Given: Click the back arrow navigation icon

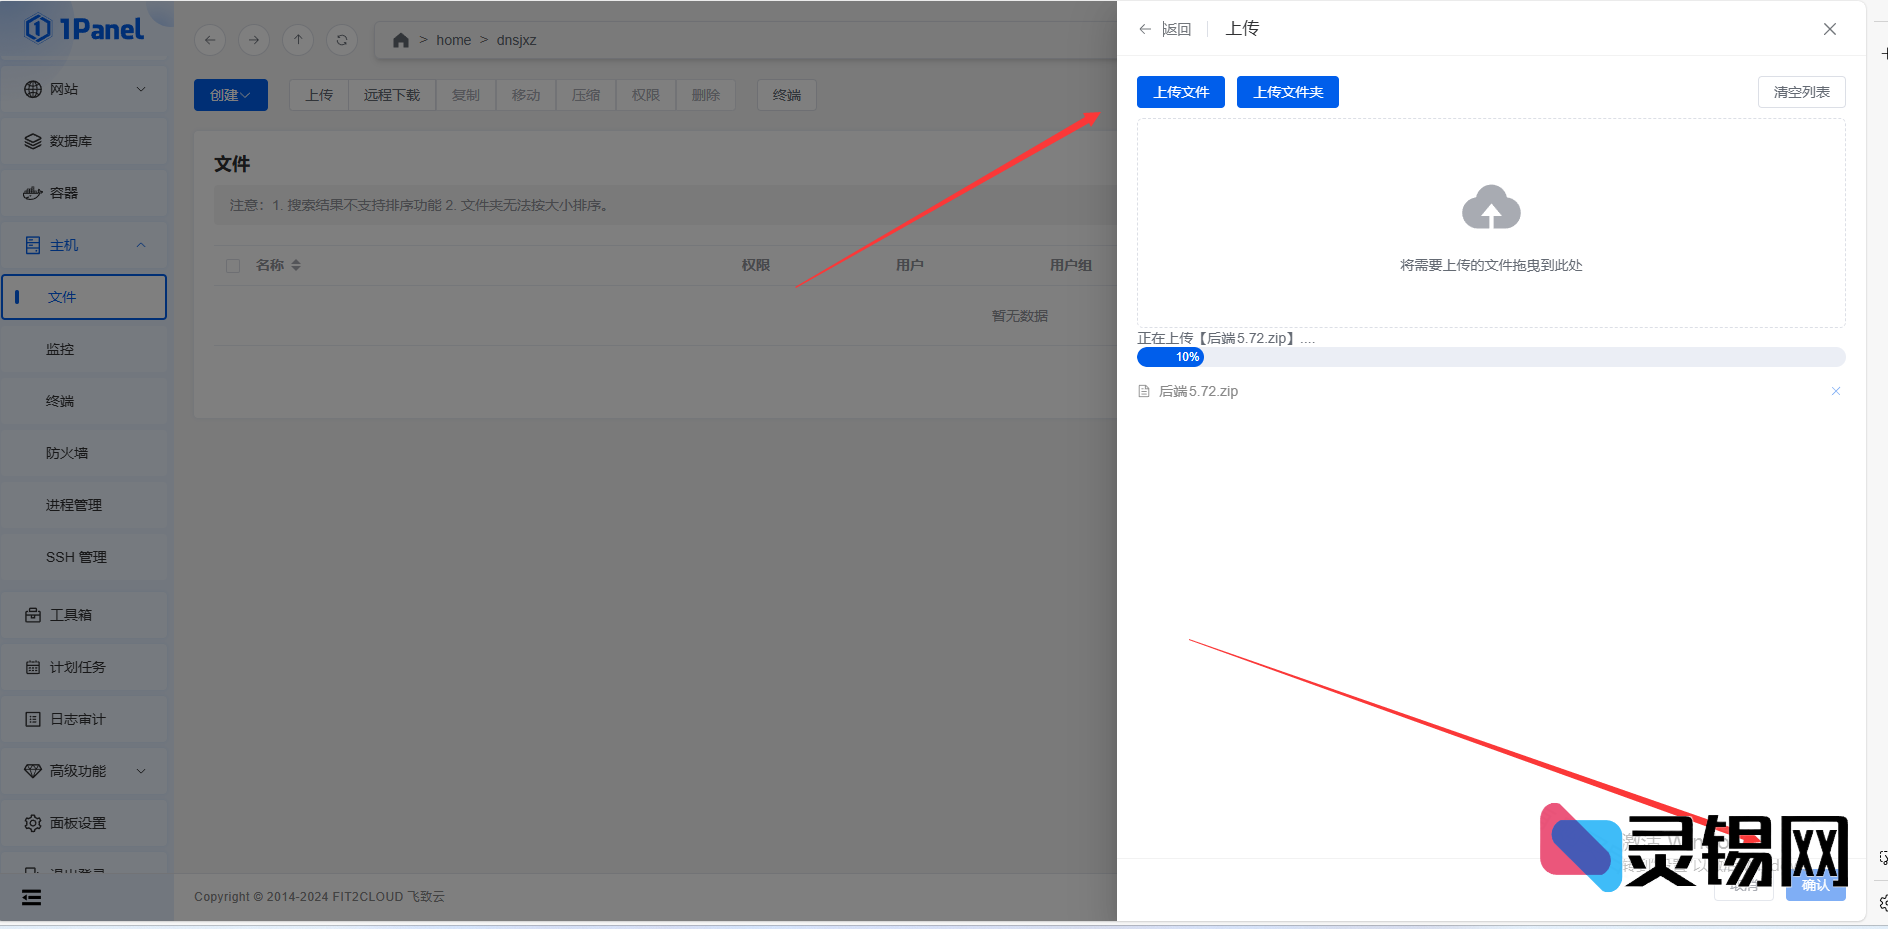Looking at the screenshot, I should tap(210, 40).
